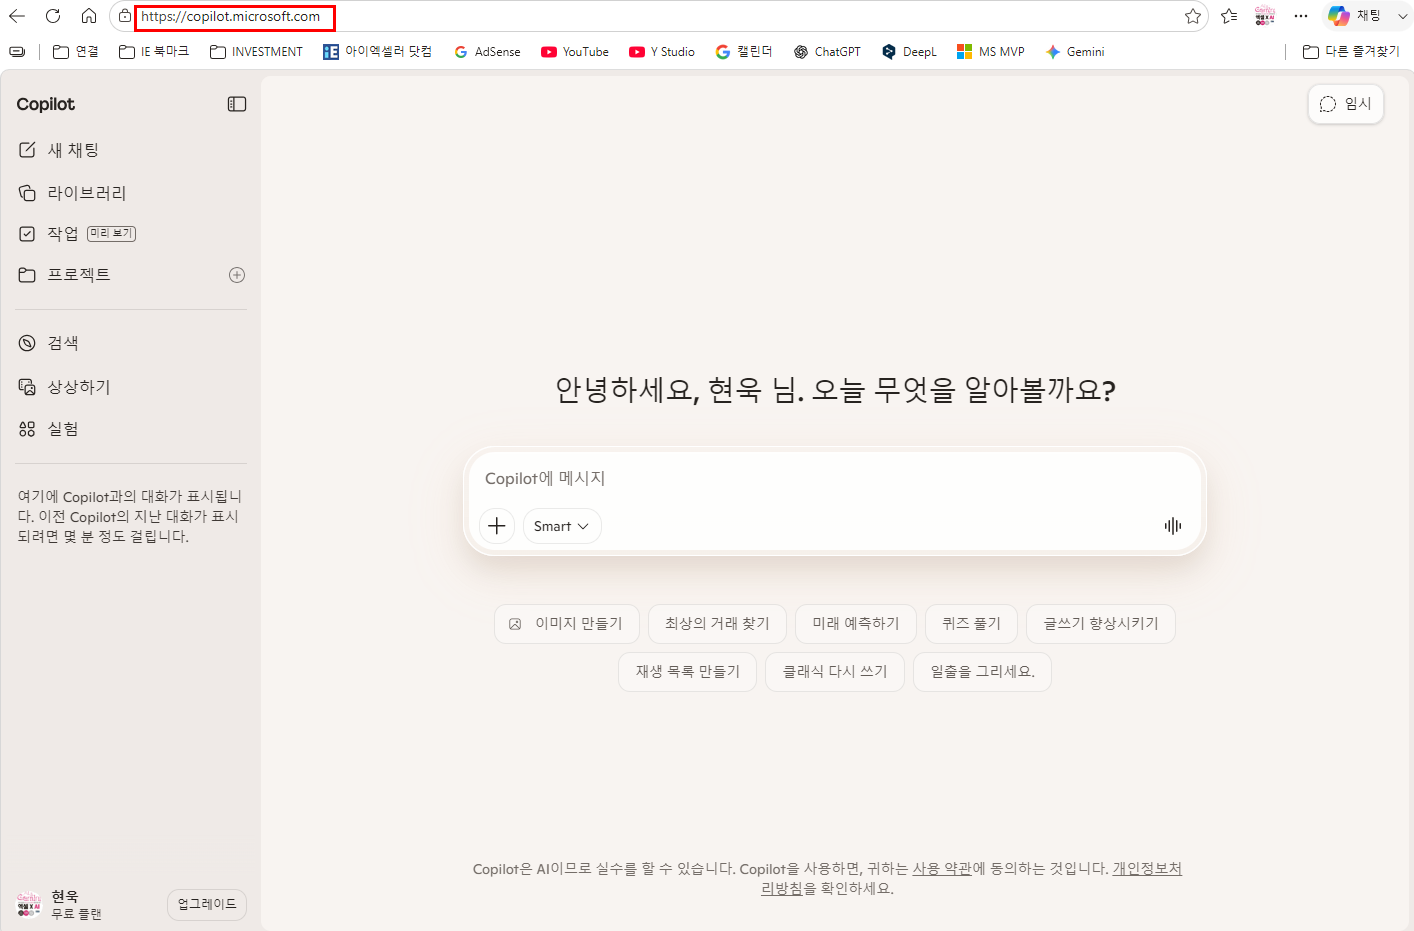This screenshot has height=931, width=1414.
Task: Open the 아이엑셀러 닷컴 bookmark
Action: tap(377, 52)
